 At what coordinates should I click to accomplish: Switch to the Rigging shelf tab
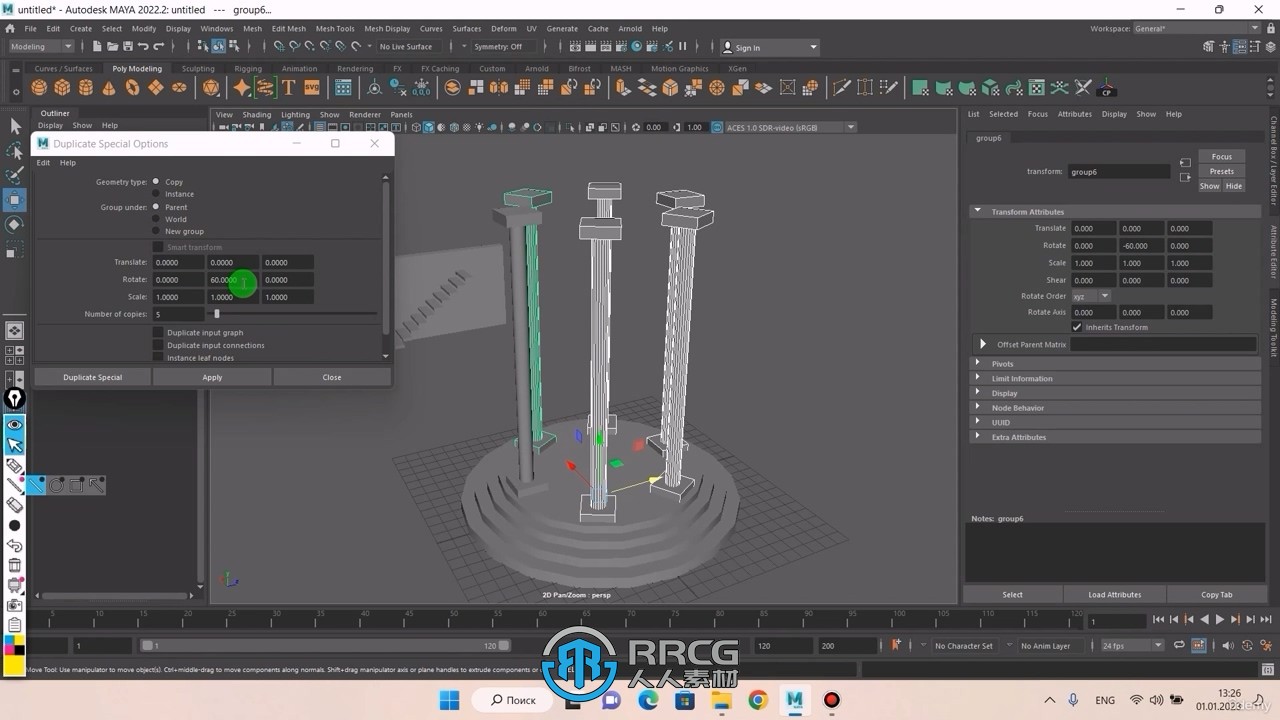248,69
